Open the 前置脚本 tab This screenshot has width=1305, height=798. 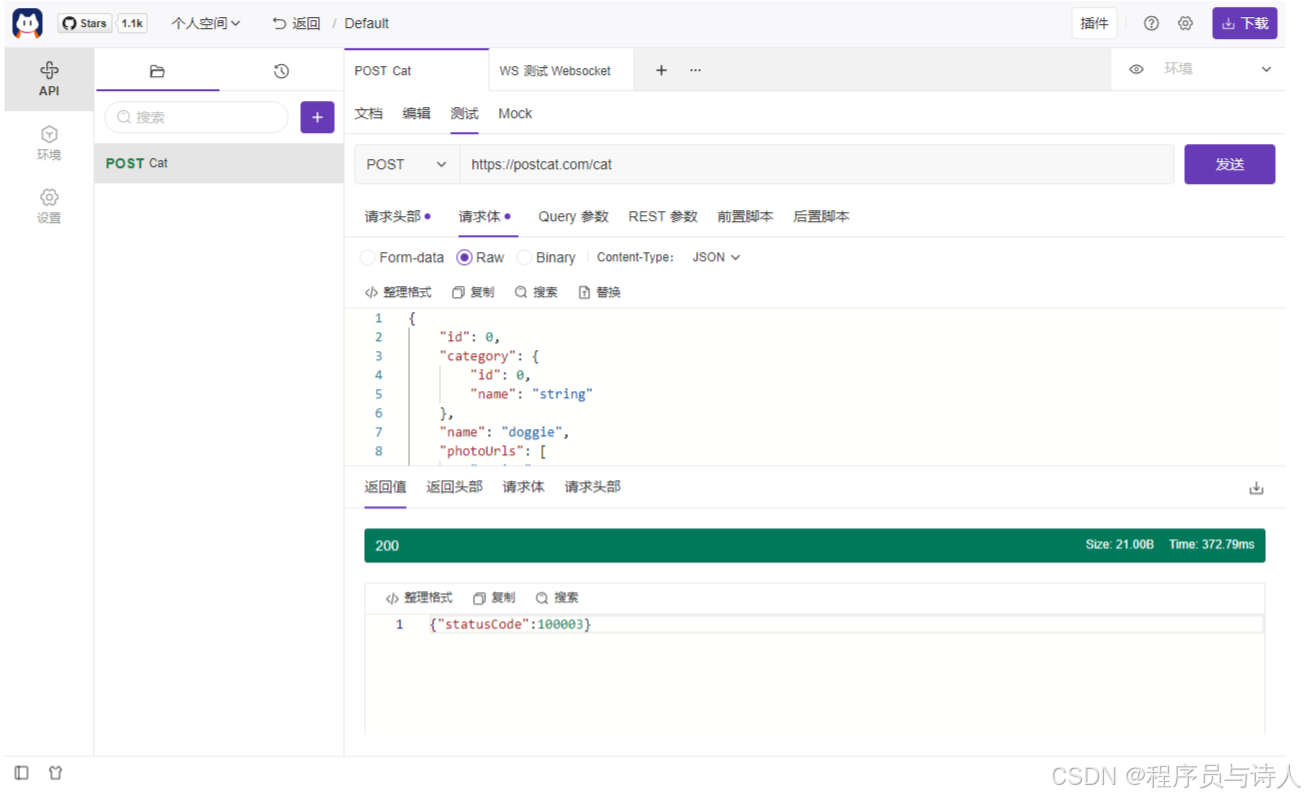click(x=745, y=216)
